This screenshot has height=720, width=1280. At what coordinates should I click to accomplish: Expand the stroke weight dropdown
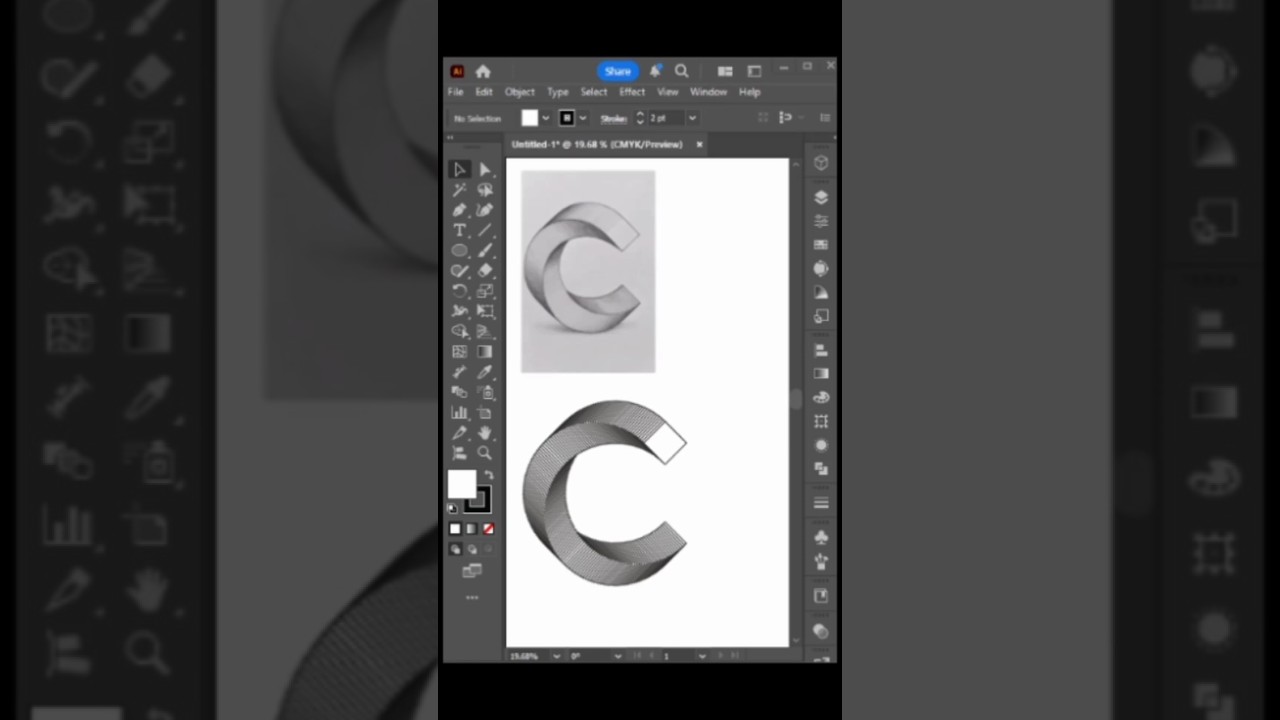692,118
